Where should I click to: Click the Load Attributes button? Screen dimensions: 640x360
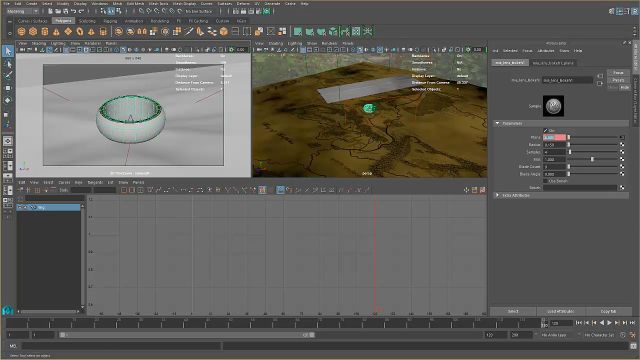(x=560, y=311)
